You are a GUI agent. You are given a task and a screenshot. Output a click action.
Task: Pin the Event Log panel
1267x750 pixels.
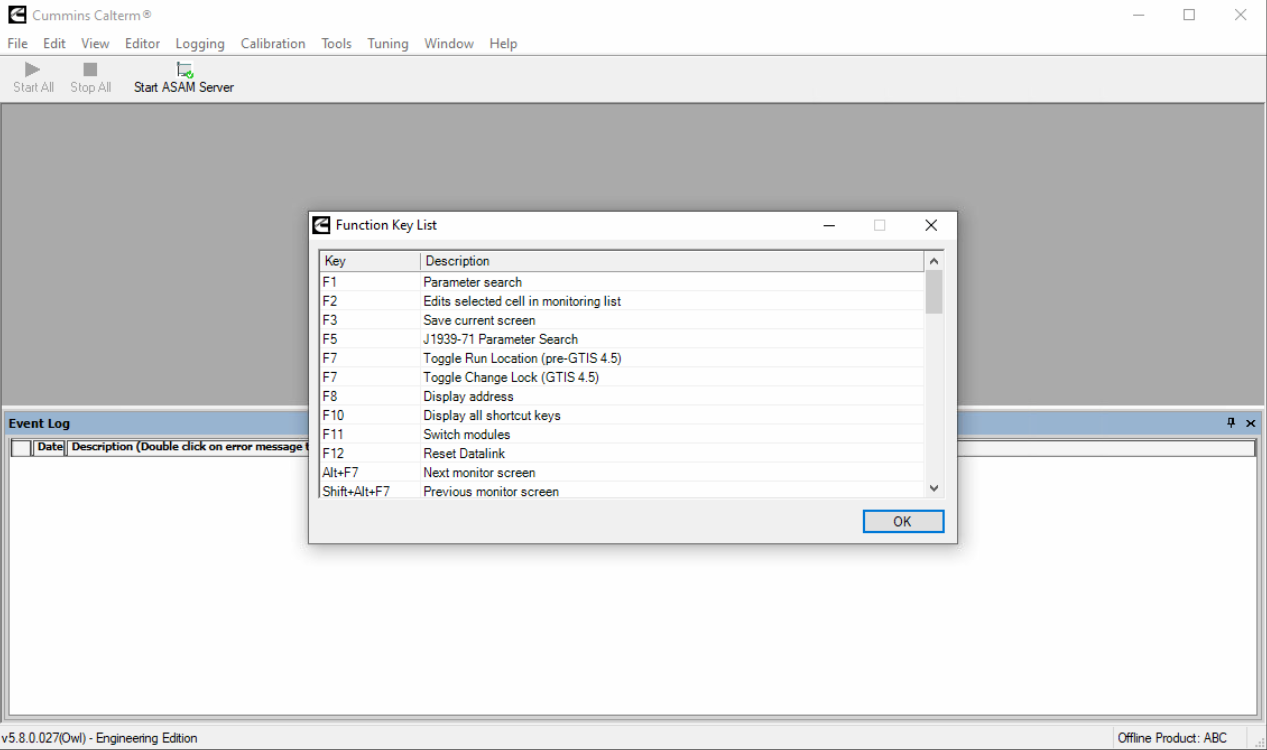pyautogui.click(x=1231, y=423)
